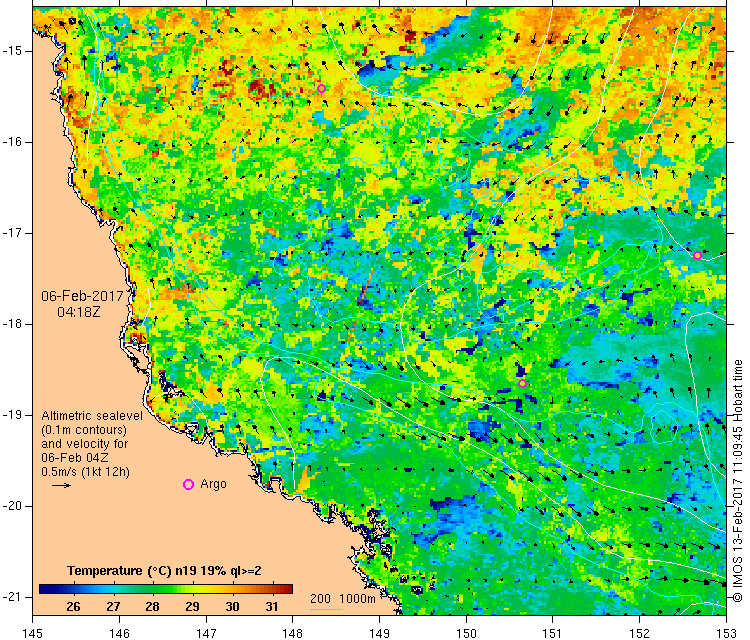Click the longitude label '149'
The height and width of the screenshot is (640, 750).
(x=379, y=633)
